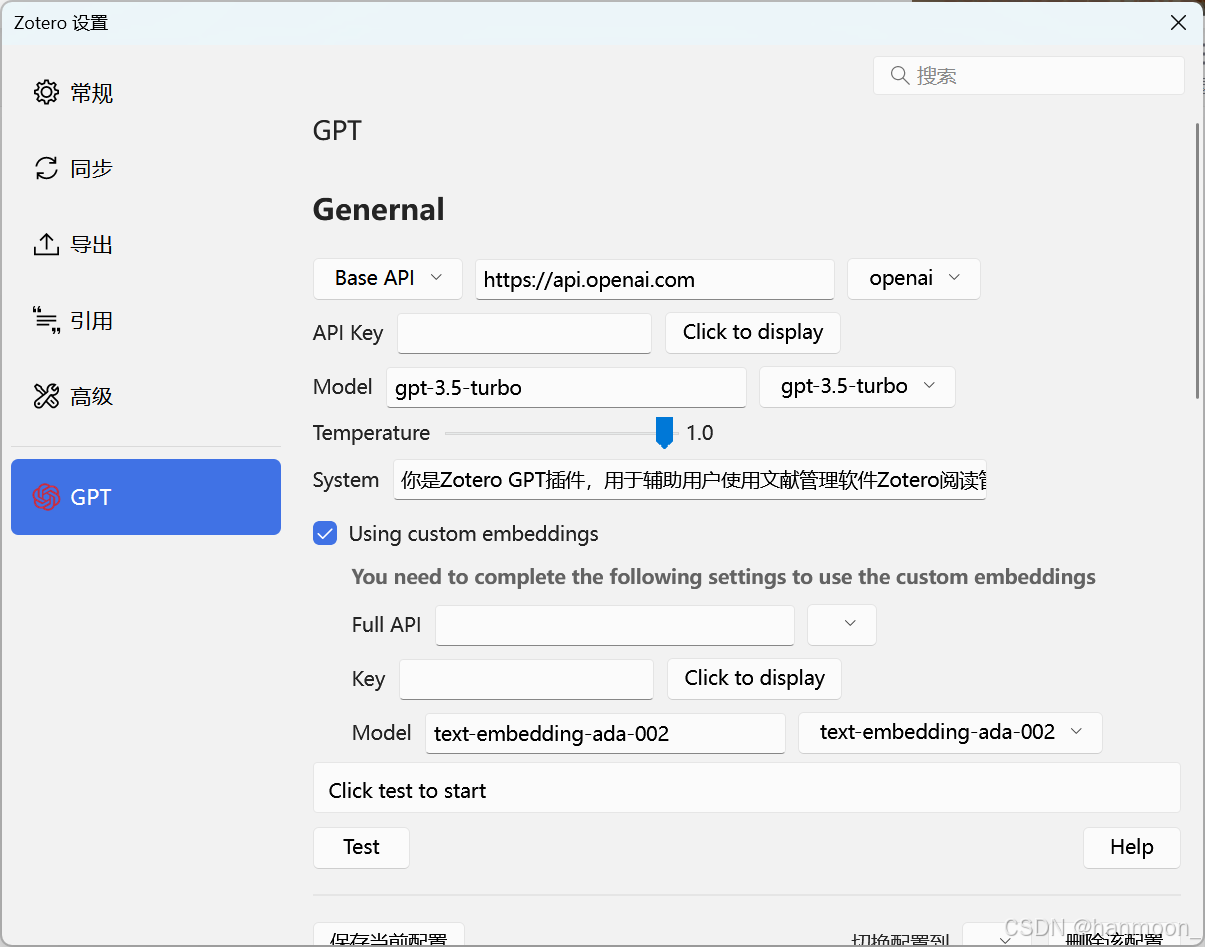Click the Test button

[361, 847]
